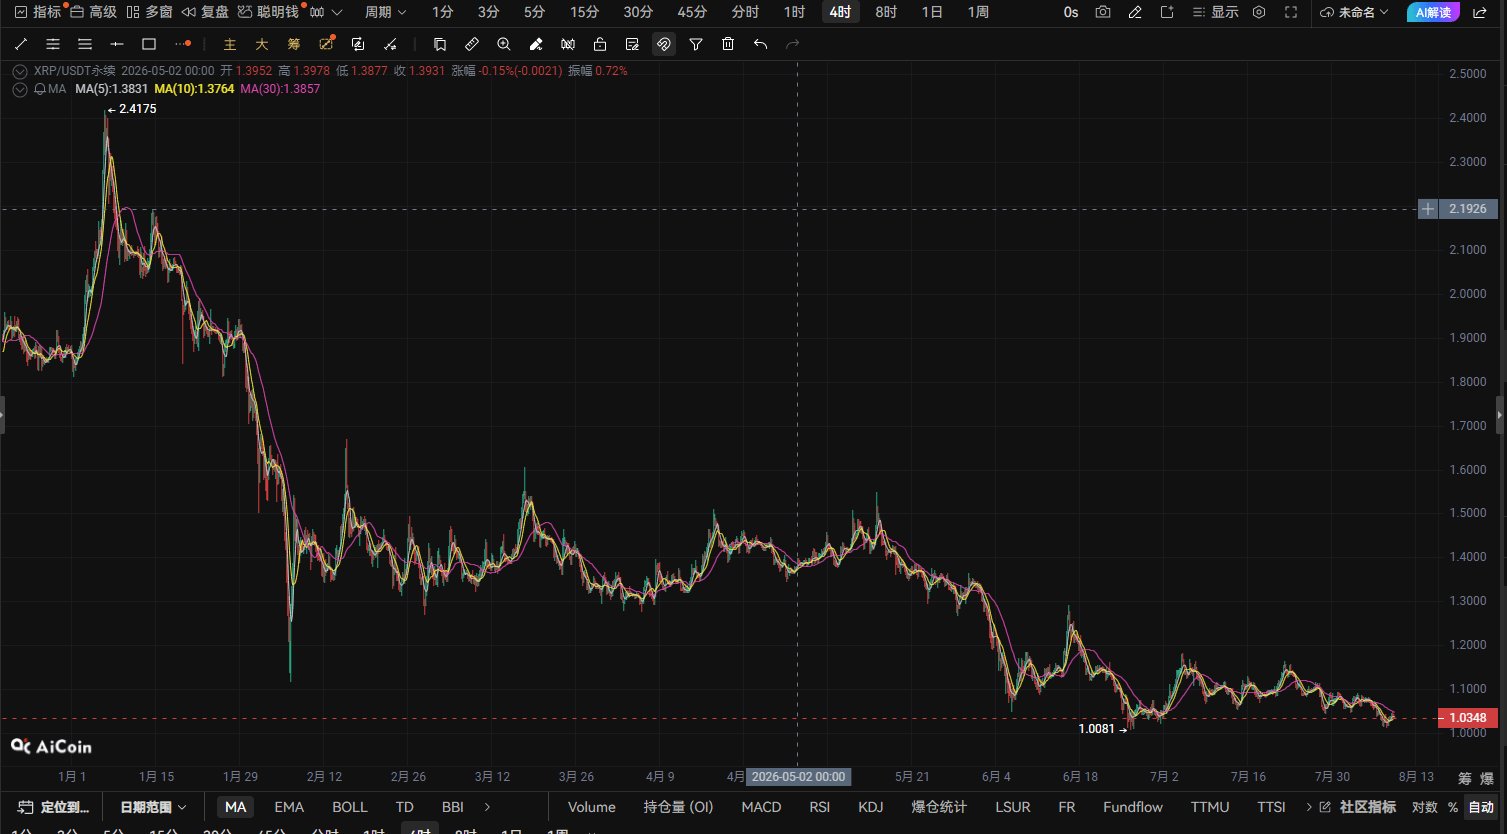1507x834 pixels.
Task: Click the plus icon on the crosshair price label
Action: tap(1429, 209)
